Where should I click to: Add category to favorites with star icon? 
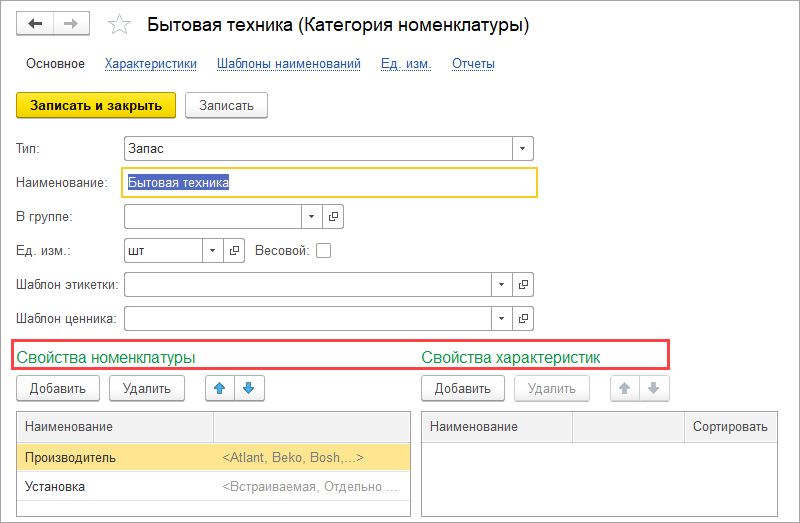point(119,25)
